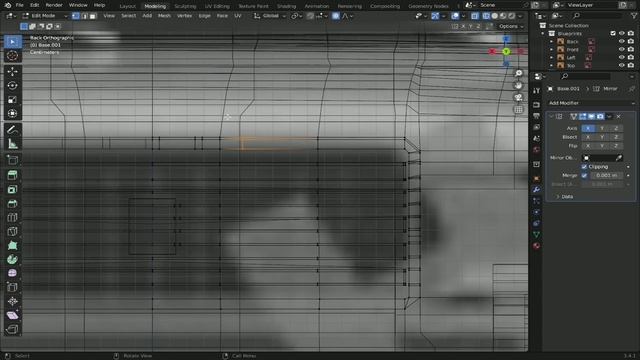Uncheck the Merge checkbox
The height and width of the screenshot is (360, 640).
click(584, 176)
